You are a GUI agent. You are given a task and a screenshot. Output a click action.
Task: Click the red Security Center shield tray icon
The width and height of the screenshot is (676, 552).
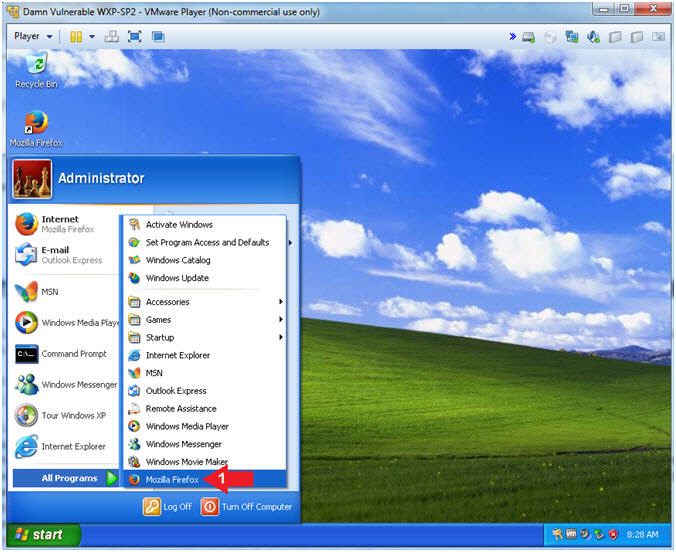[613, 535]
